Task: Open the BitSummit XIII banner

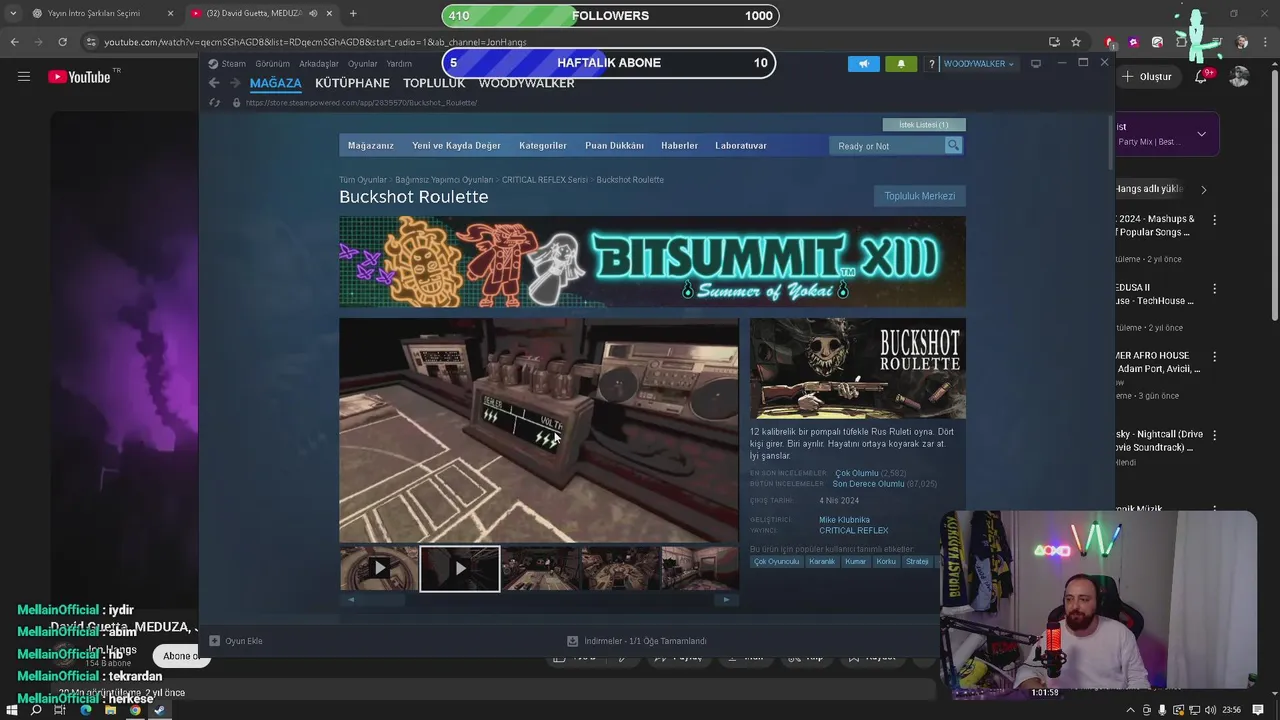Action: click(652, 262)
